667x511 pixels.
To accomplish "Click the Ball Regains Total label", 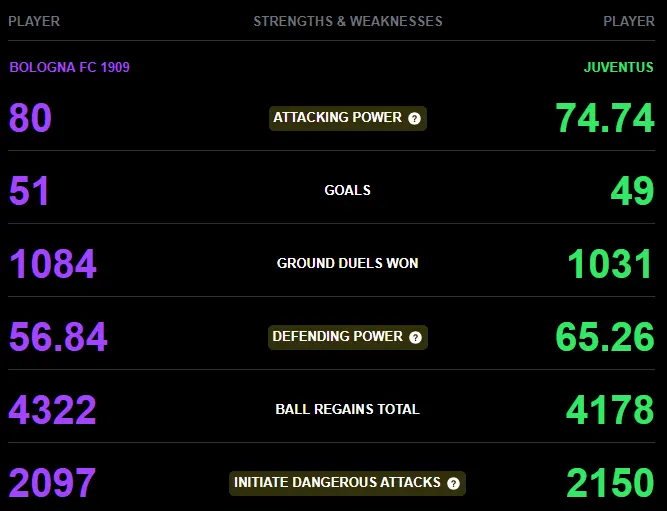I will 348,409.
